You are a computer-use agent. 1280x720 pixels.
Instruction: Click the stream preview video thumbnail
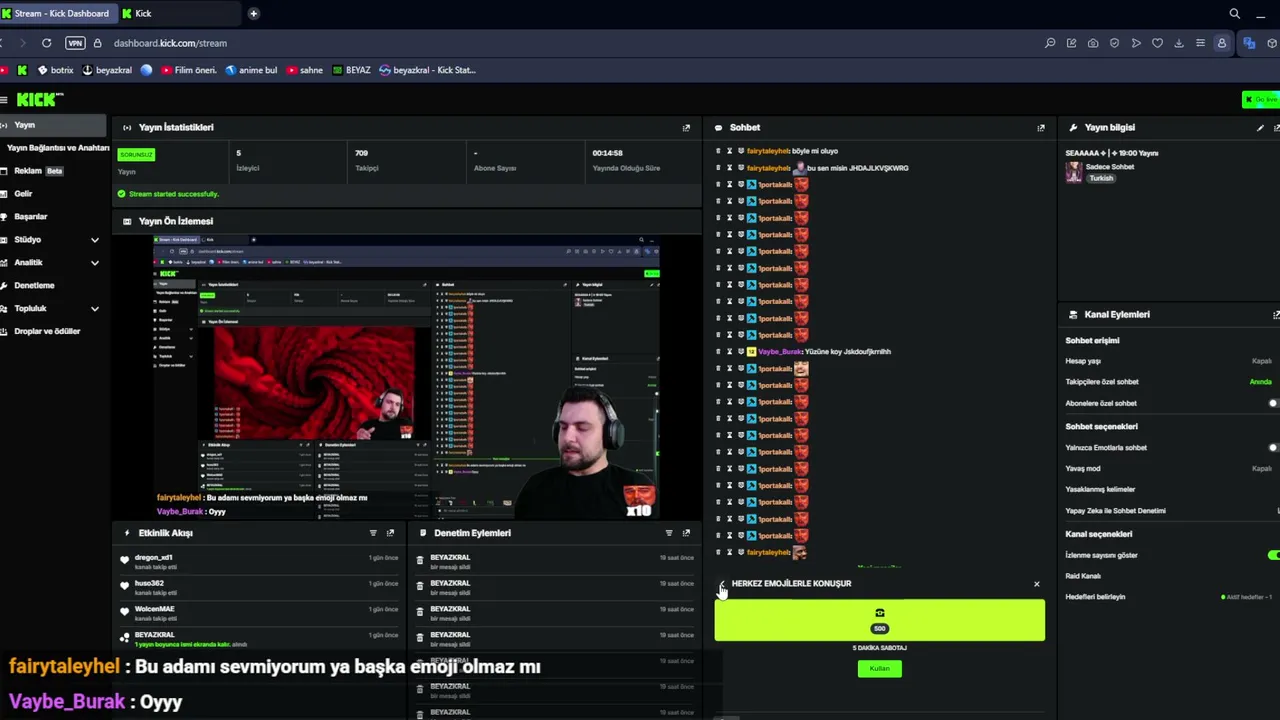coord(407,378)
